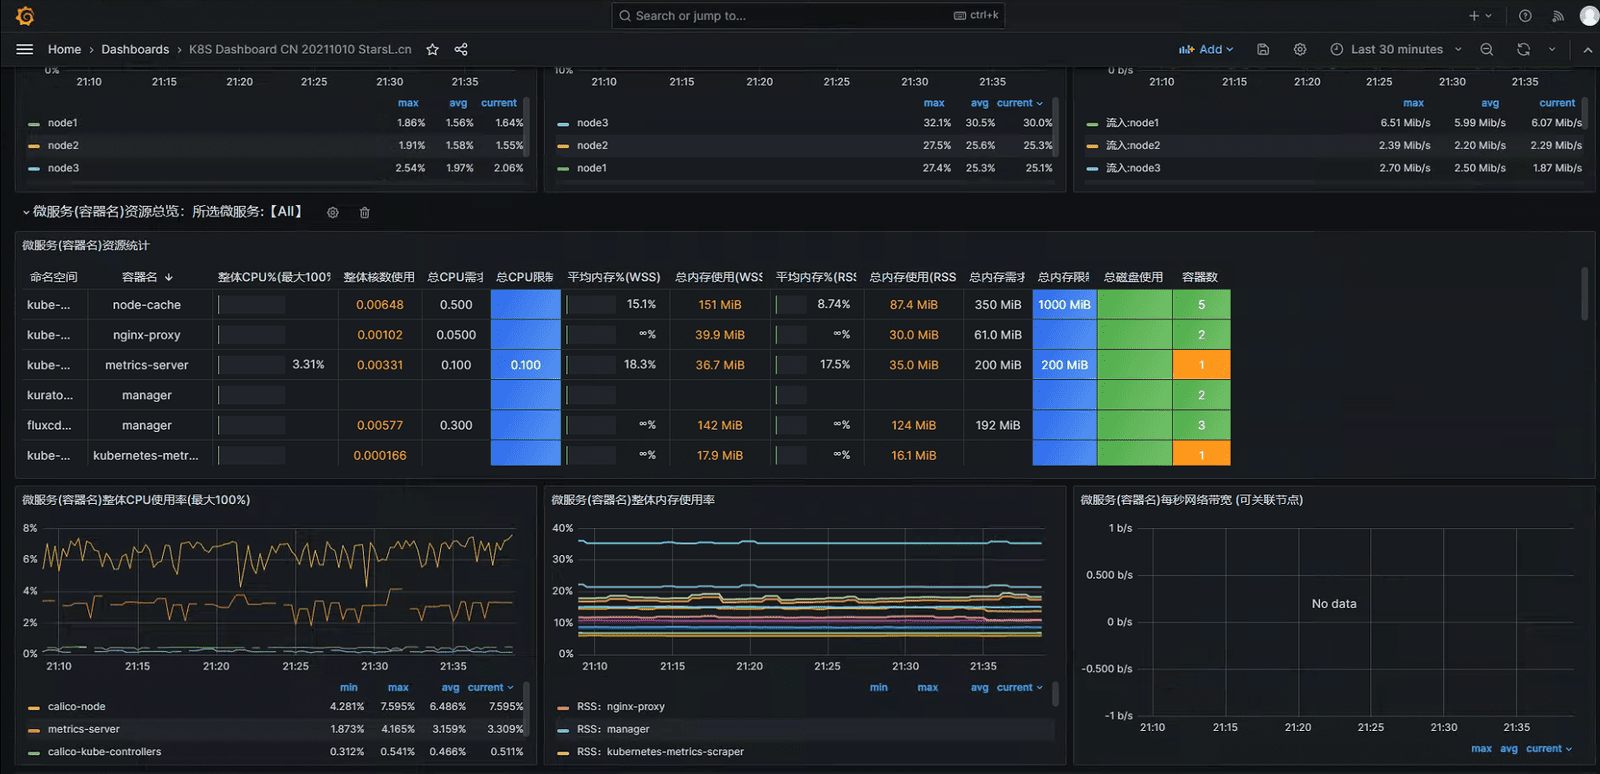Click K8S Dashboard CN breadcrumb title
This screenshot has width=1600, height=774.
pos(300,49)
